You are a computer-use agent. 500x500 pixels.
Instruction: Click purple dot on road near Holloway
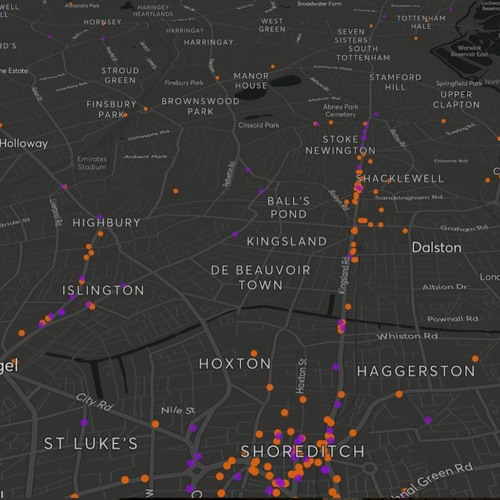(64, 187)
